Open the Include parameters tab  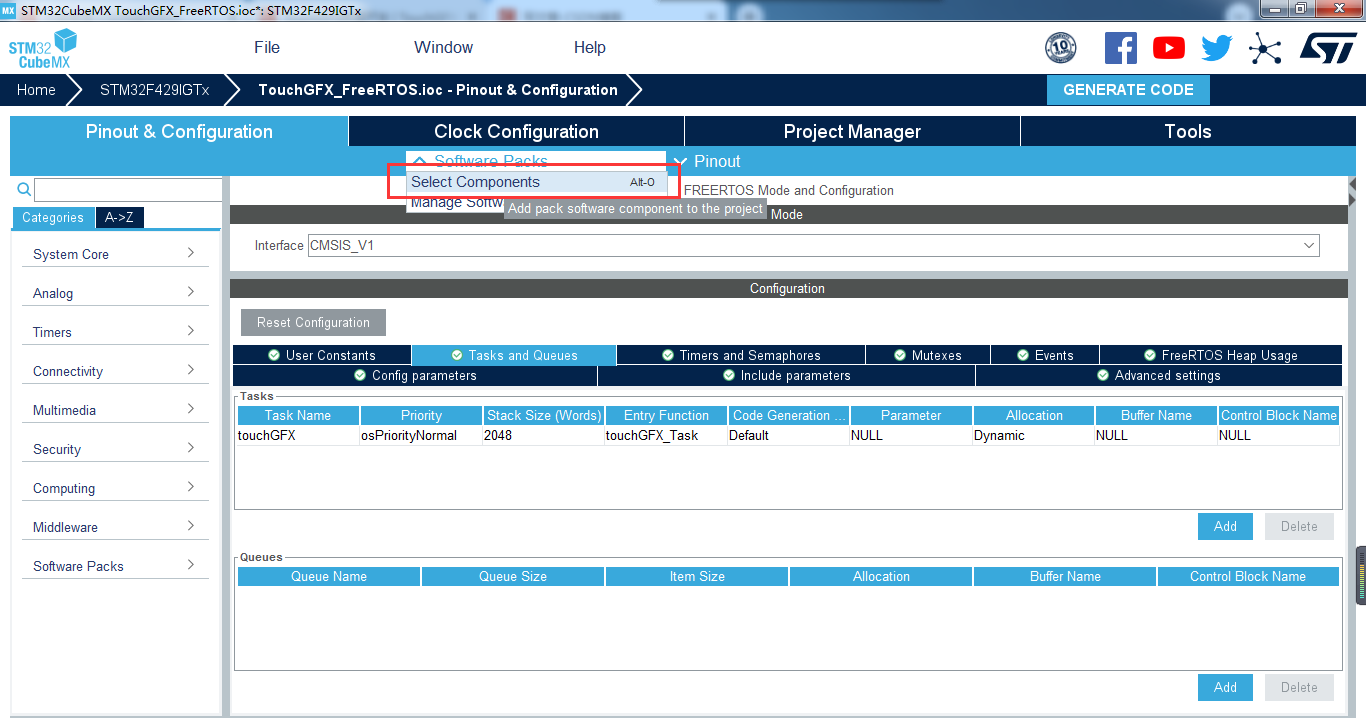click(x=787, y=376)
